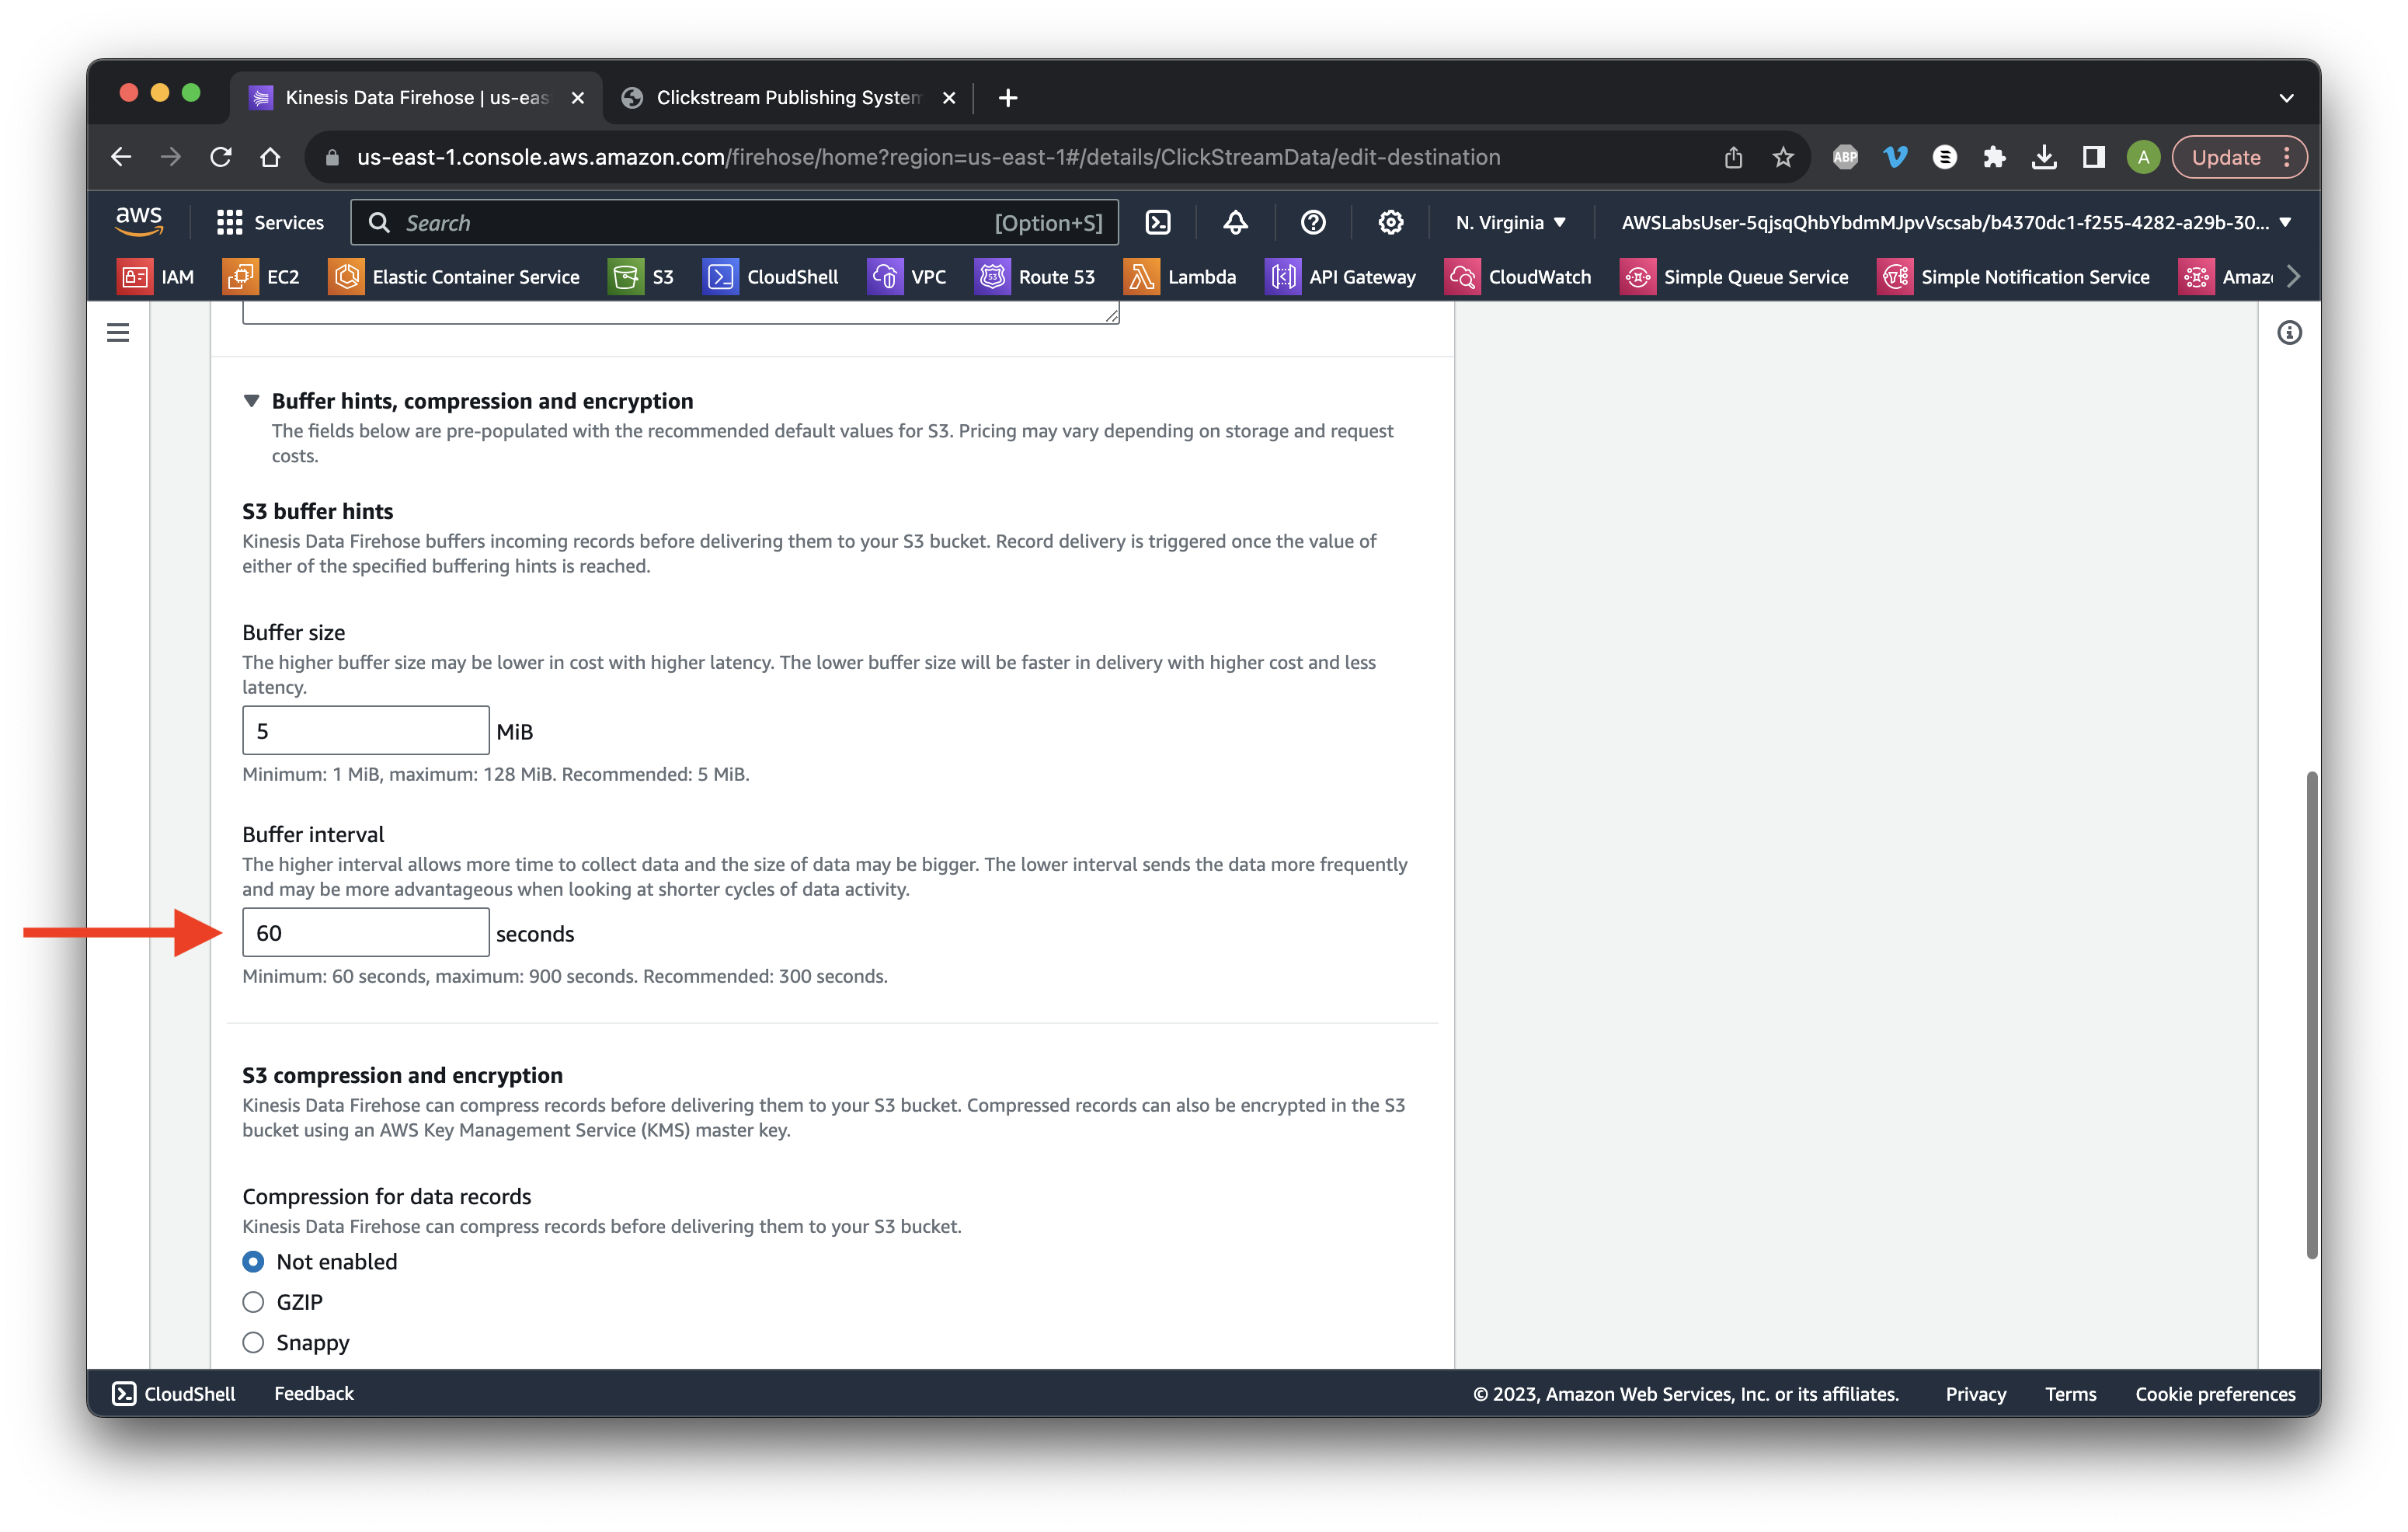Open AdBlock Plus extension icon

tap(1845, 157)
